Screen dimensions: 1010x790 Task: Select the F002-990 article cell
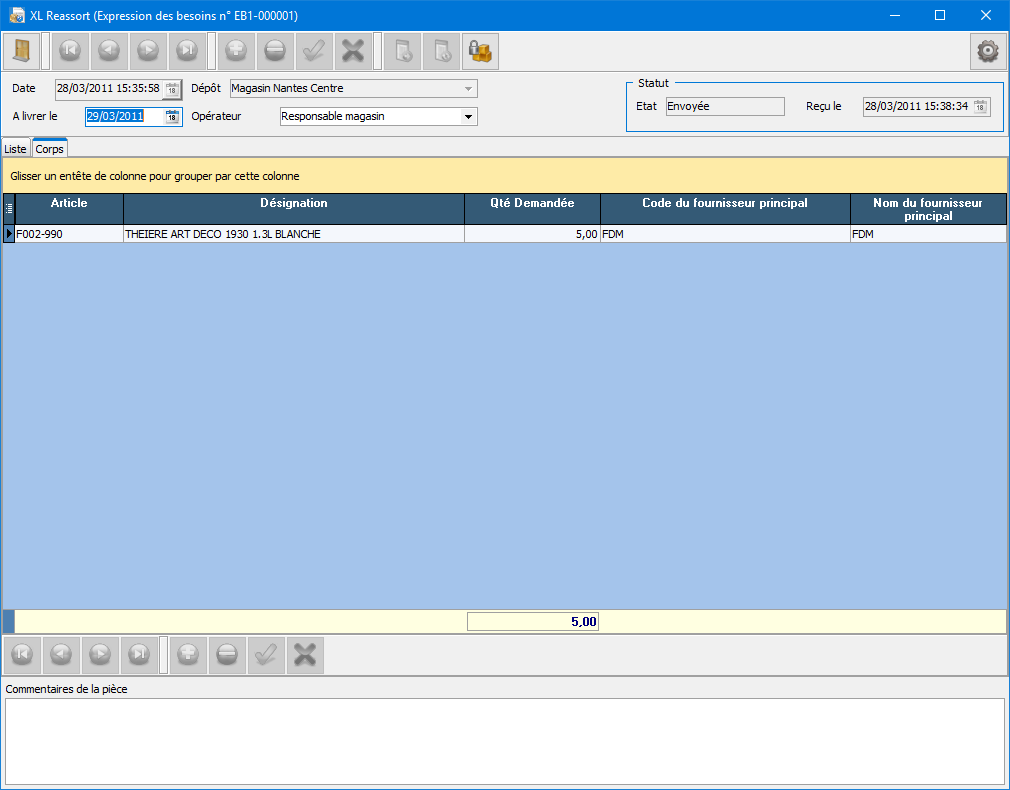[68, 234]
